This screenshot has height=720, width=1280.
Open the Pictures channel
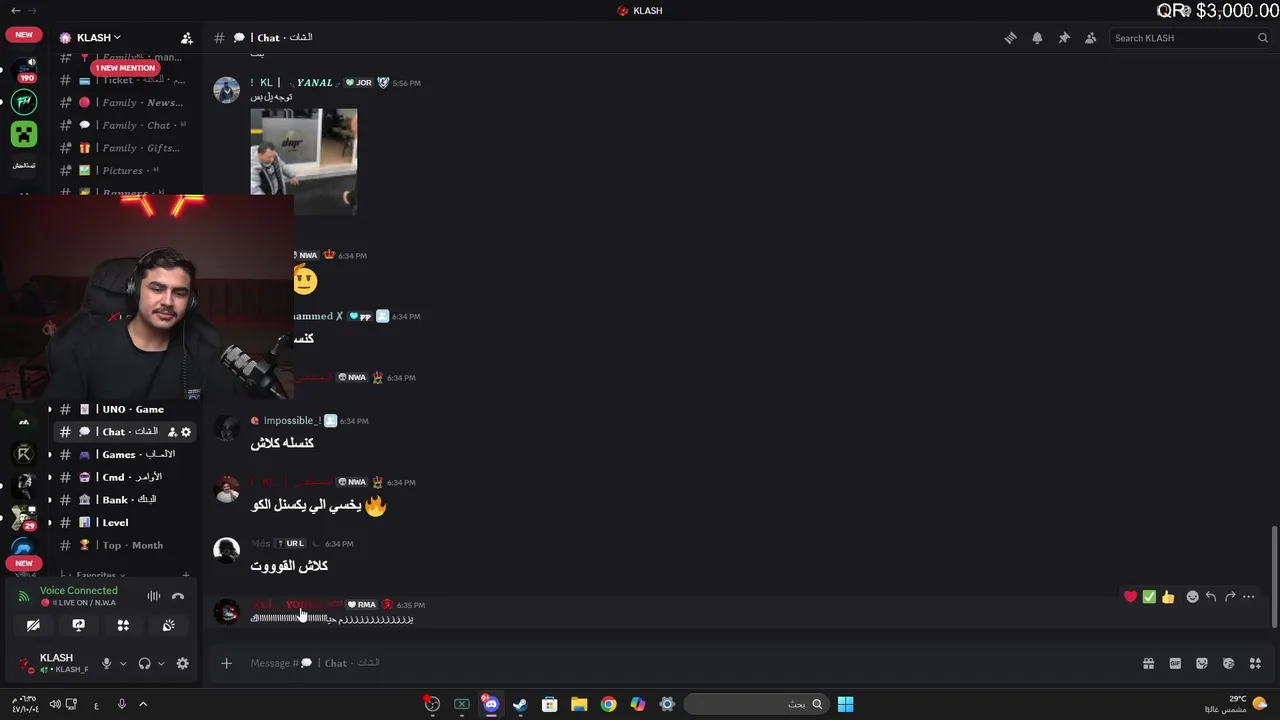tap(124, 171)
